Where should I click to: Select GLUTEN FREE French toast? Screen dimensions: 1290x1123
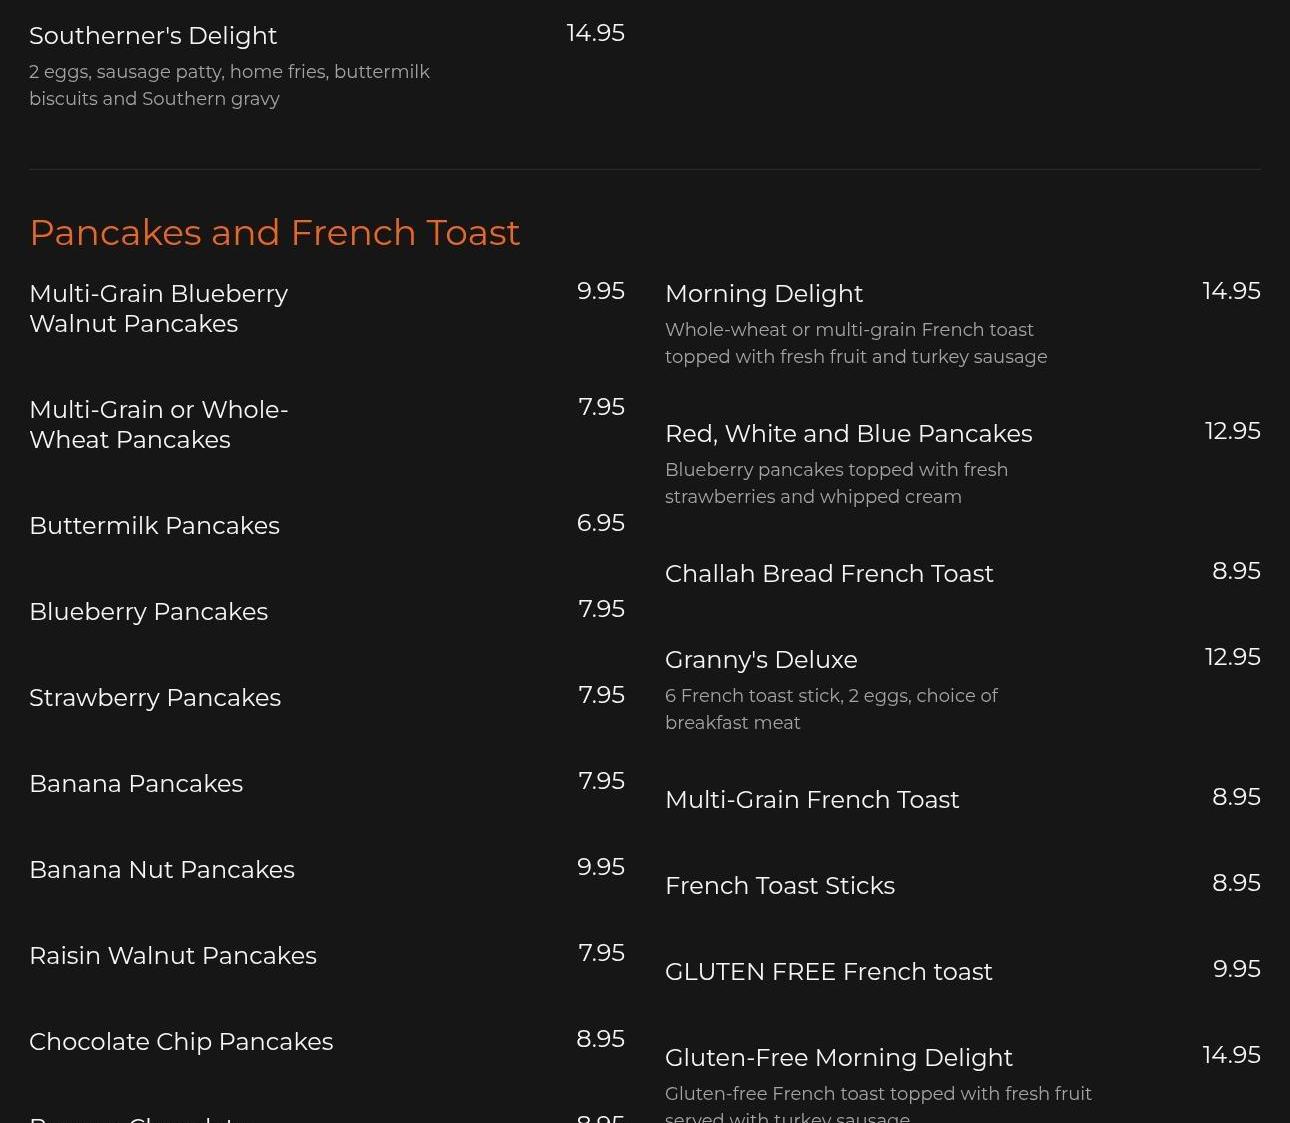pos(828,971)
